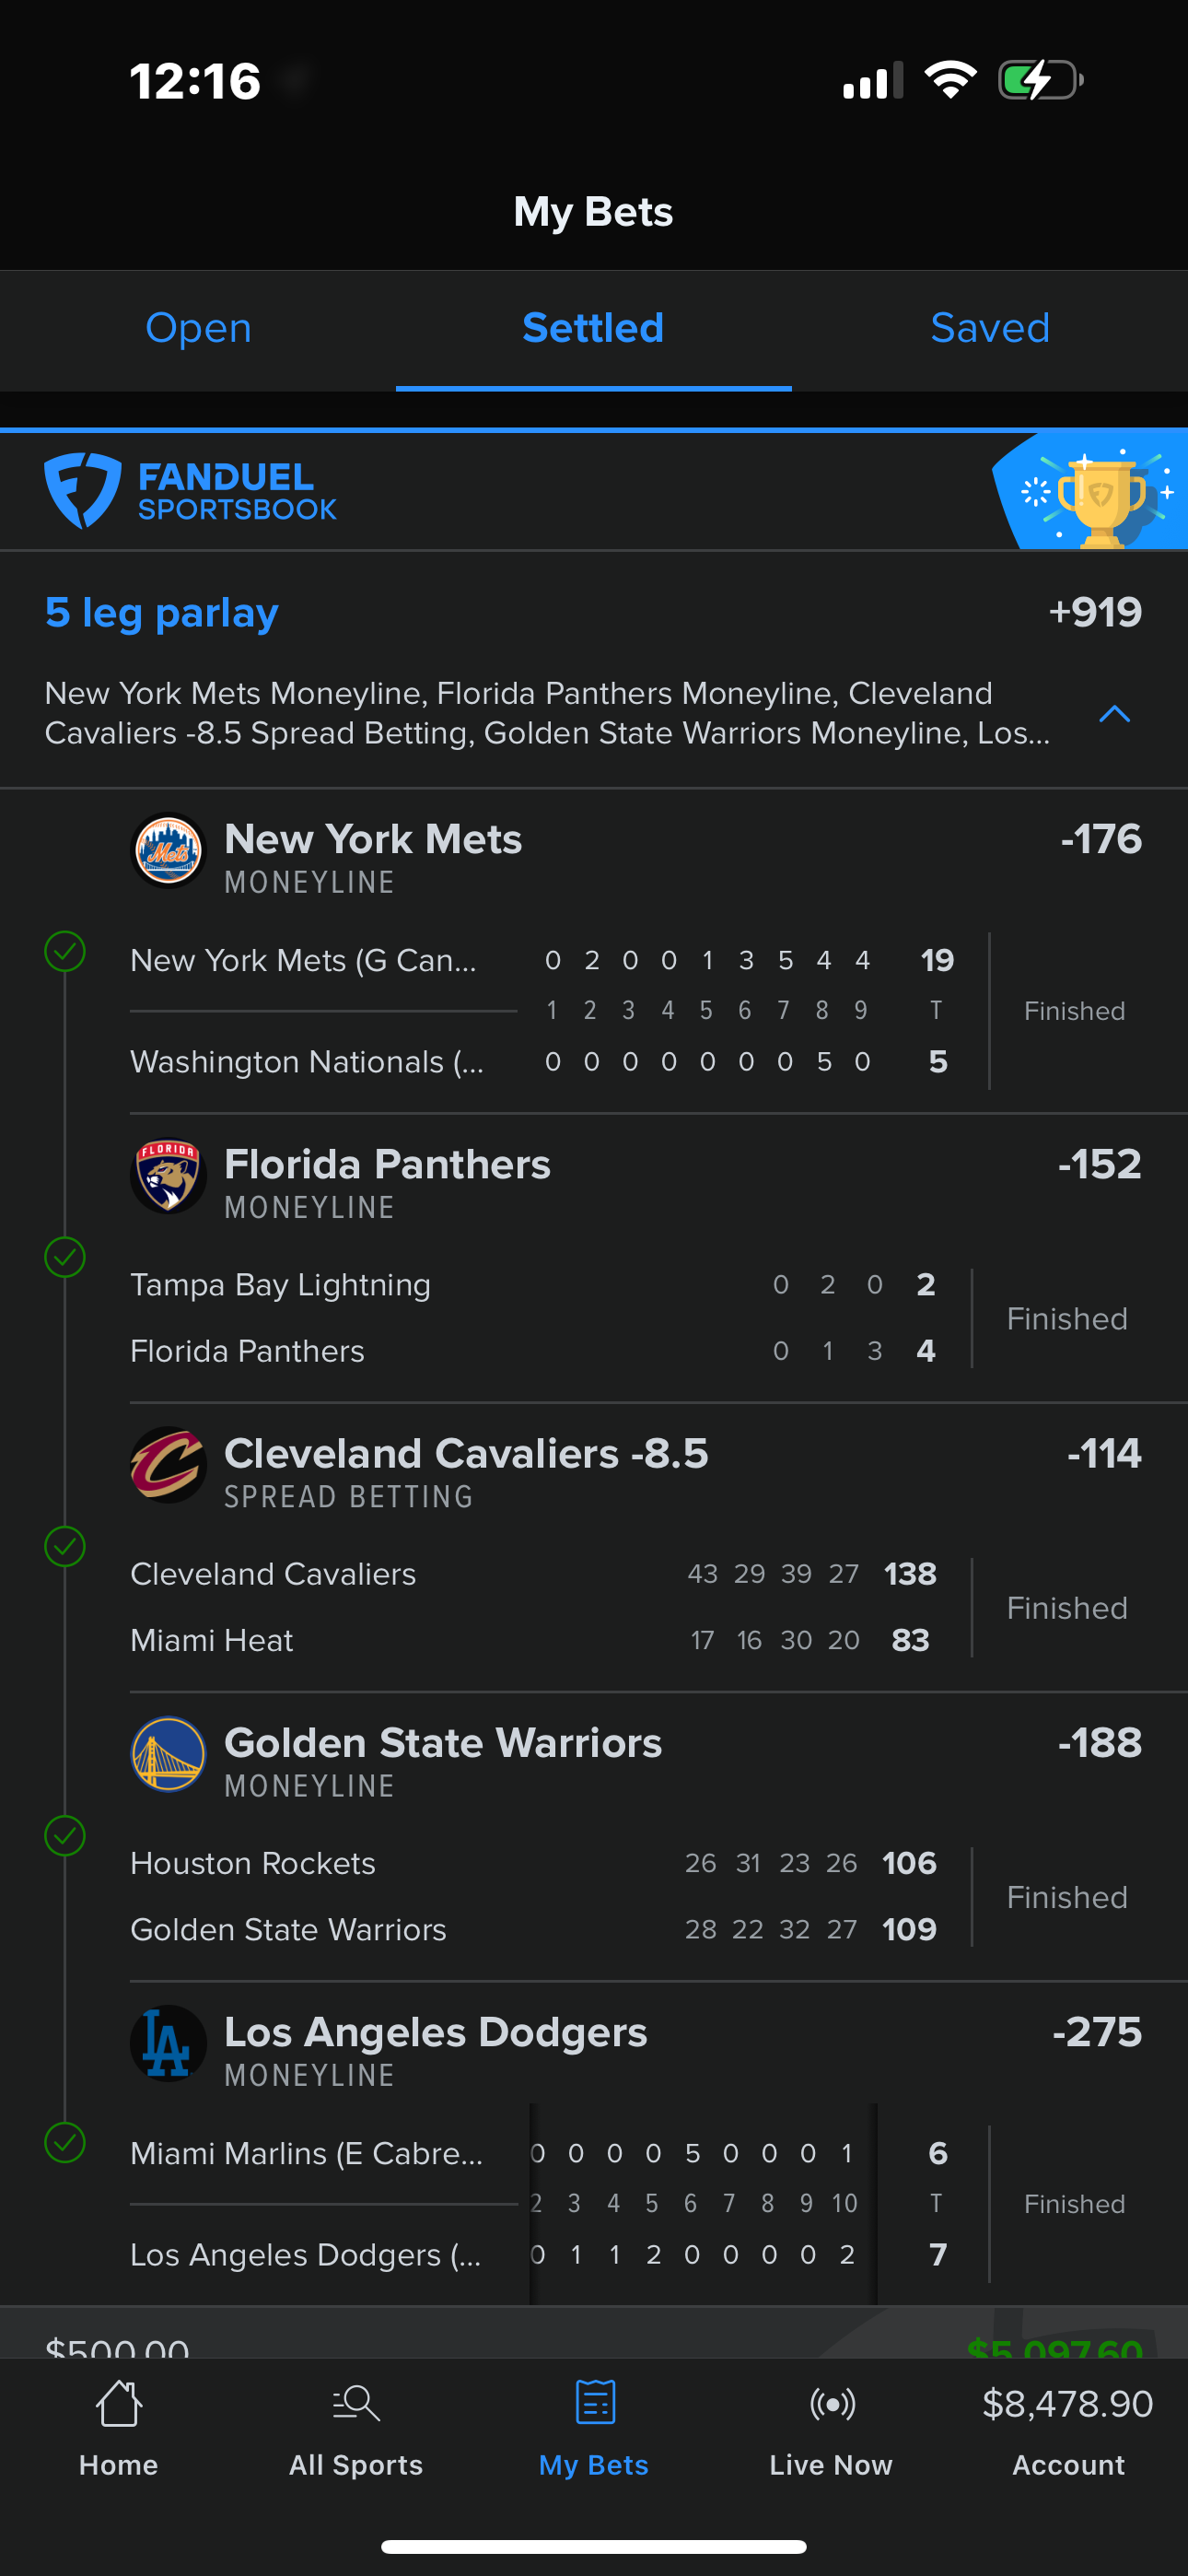
Task: Tap the green checkmark beside Dodgers leg
Action: click(65, 2142)
